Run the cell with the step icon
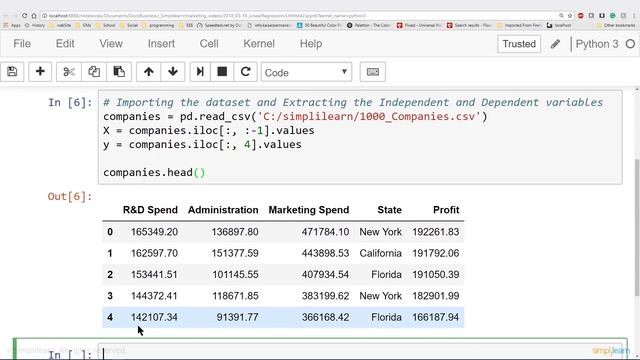Image resolution: width=640 pixels, height=360 pixels. (x=200, y=72)
